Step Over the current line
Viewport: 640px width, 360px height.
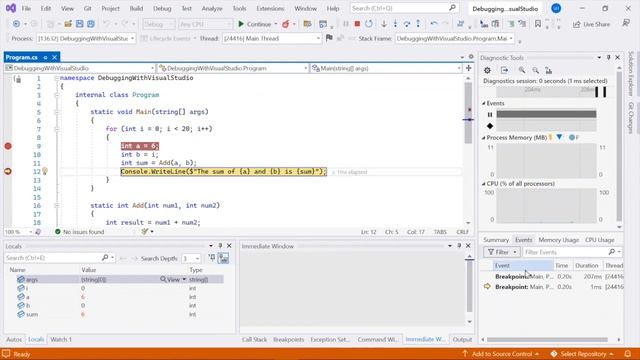point(407,24)
